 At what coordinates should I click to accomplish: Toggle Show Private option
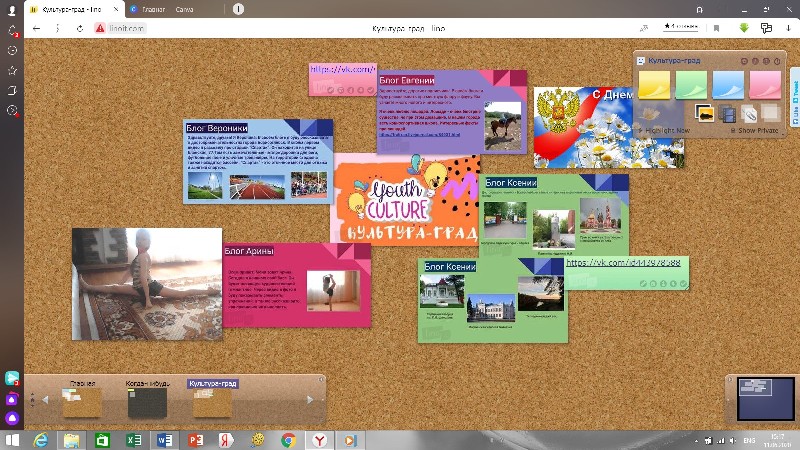tap(754, 130)
